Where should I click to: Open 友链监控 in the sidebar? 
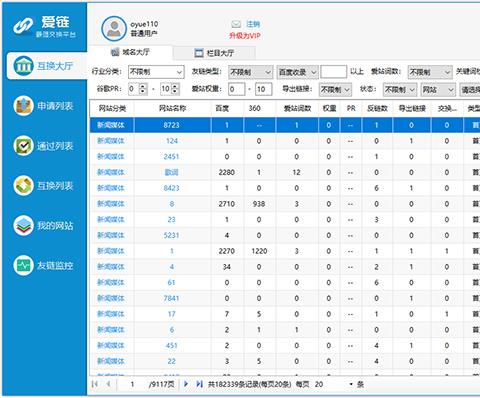pos(44,266)
